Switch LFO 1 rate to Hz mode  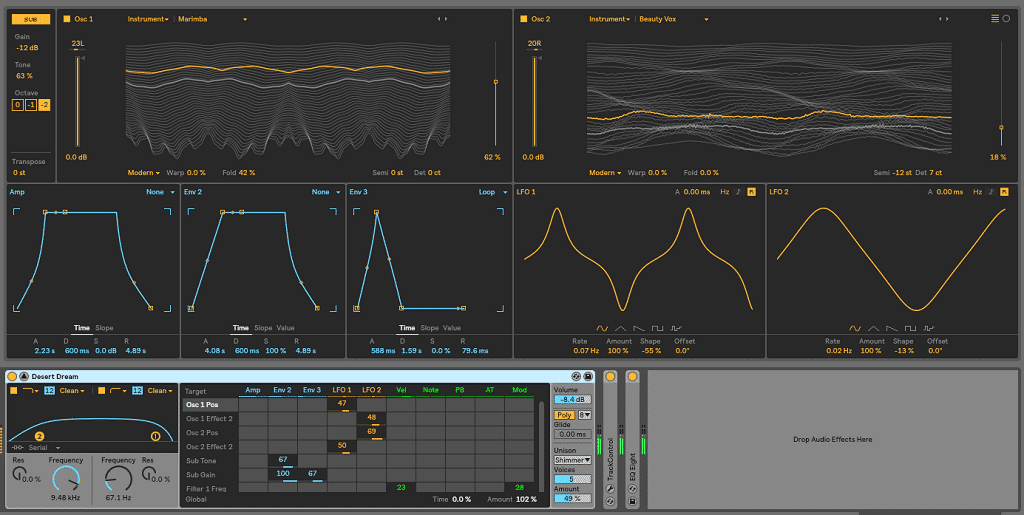[x=724, y=192]
